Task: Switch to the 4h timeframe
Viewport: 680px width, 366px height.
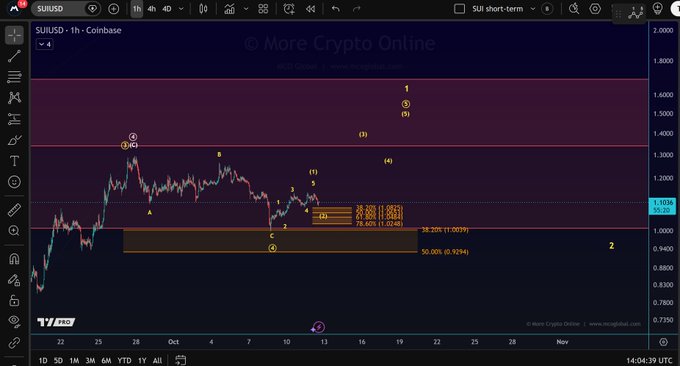Action: (151, 9)
